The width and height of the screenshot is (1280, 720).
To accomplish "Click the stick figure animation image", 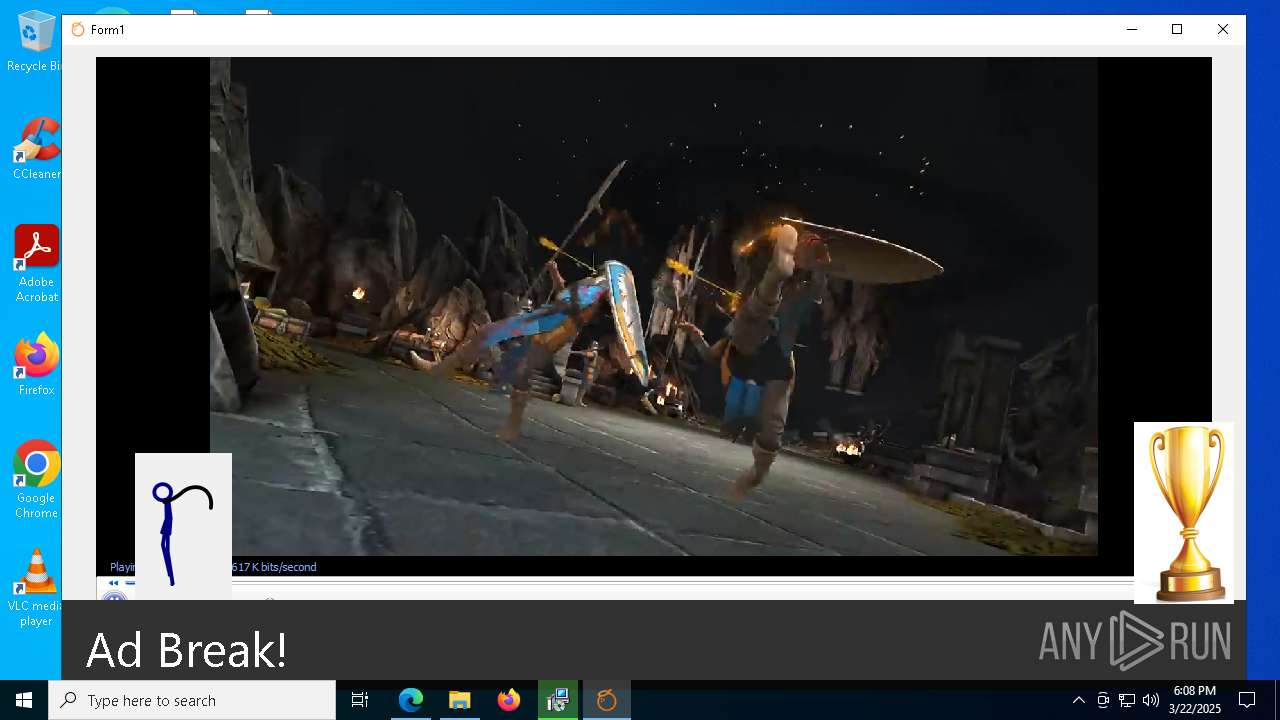I will [x=183, y=526].
